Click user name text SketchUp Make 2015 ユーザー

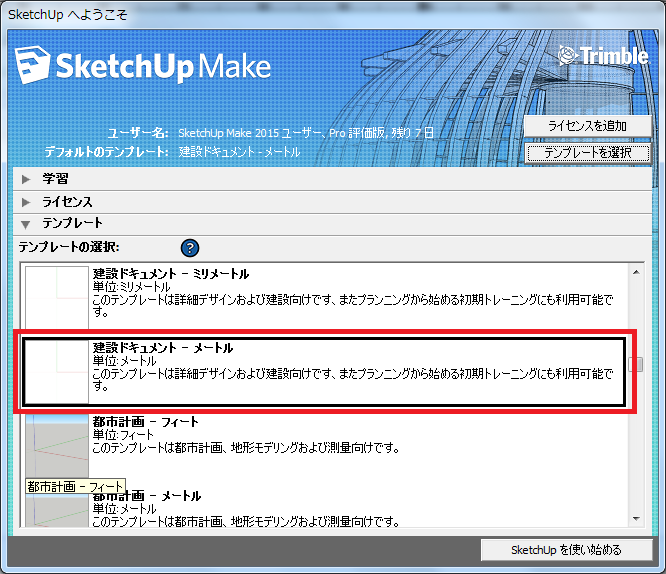[251, 133]
